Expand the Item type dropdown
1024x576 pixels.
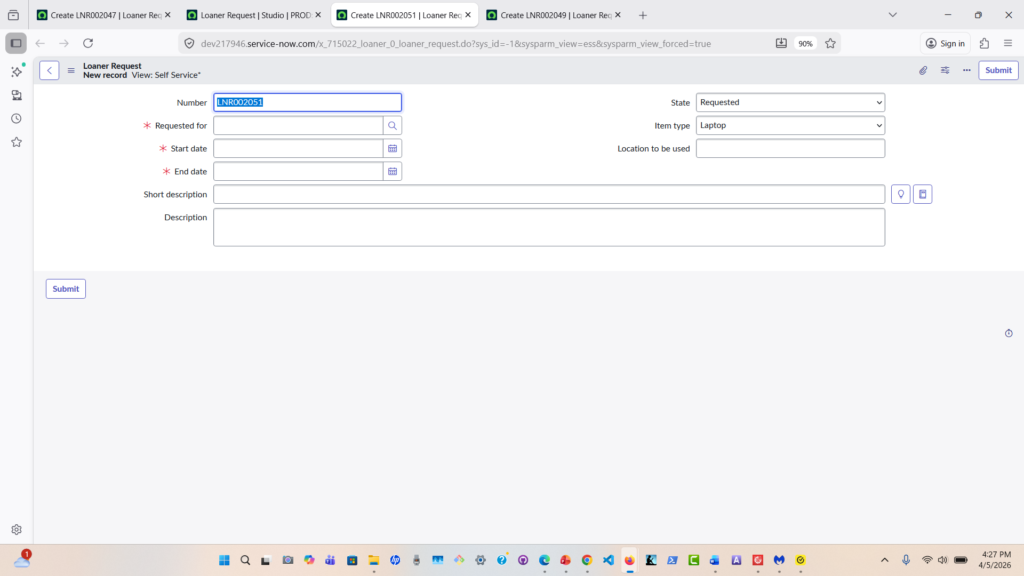[x=790, y=125]
